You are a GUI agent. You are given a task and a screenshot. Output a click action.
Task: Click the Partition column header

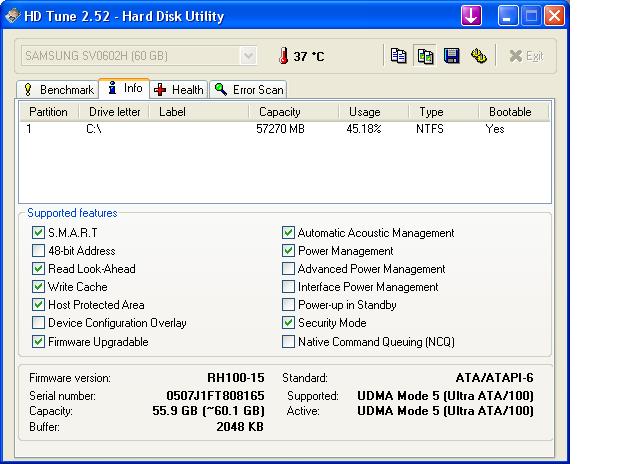[50, 112]
